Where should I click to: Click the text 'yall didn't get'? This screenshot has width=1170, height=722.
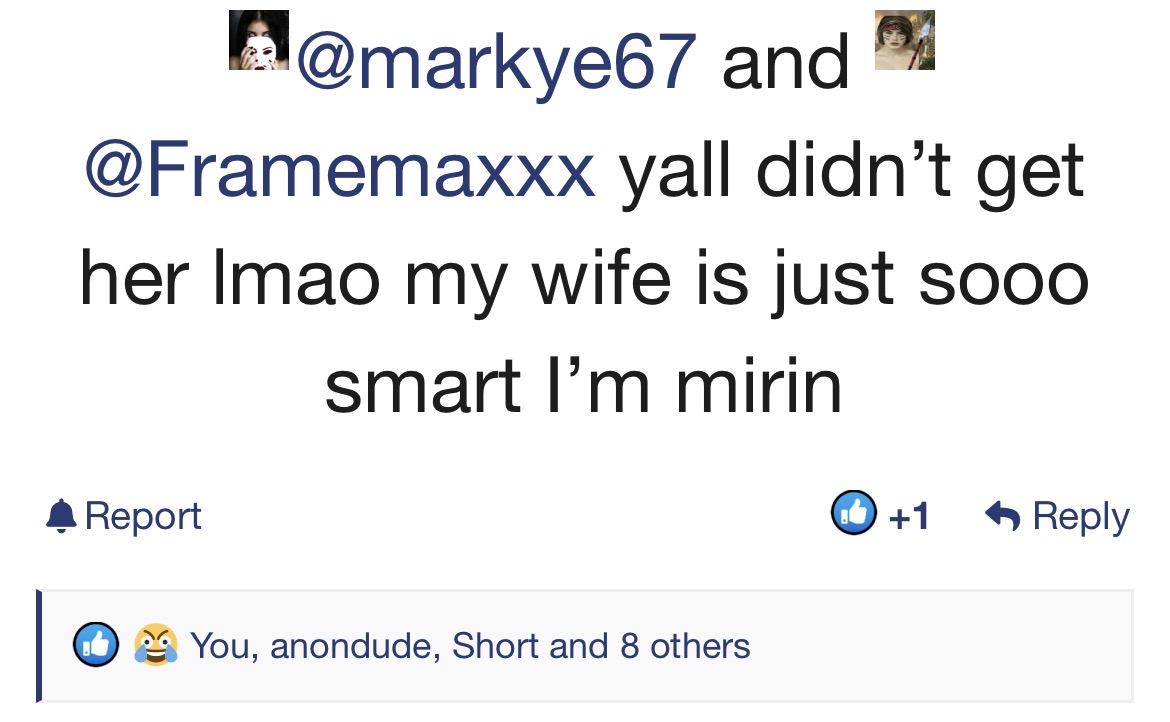(x=851, y=172)
